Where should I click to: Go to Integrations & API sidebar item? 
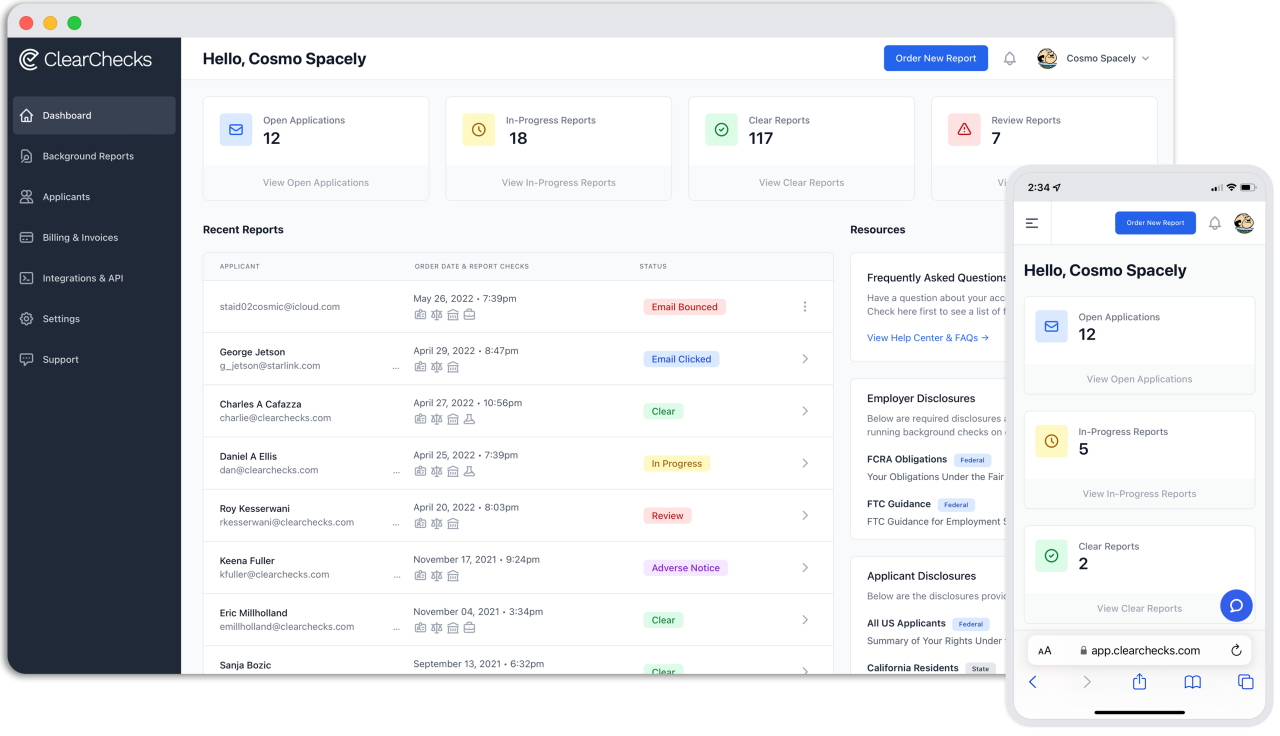click(x=83, y=279)
